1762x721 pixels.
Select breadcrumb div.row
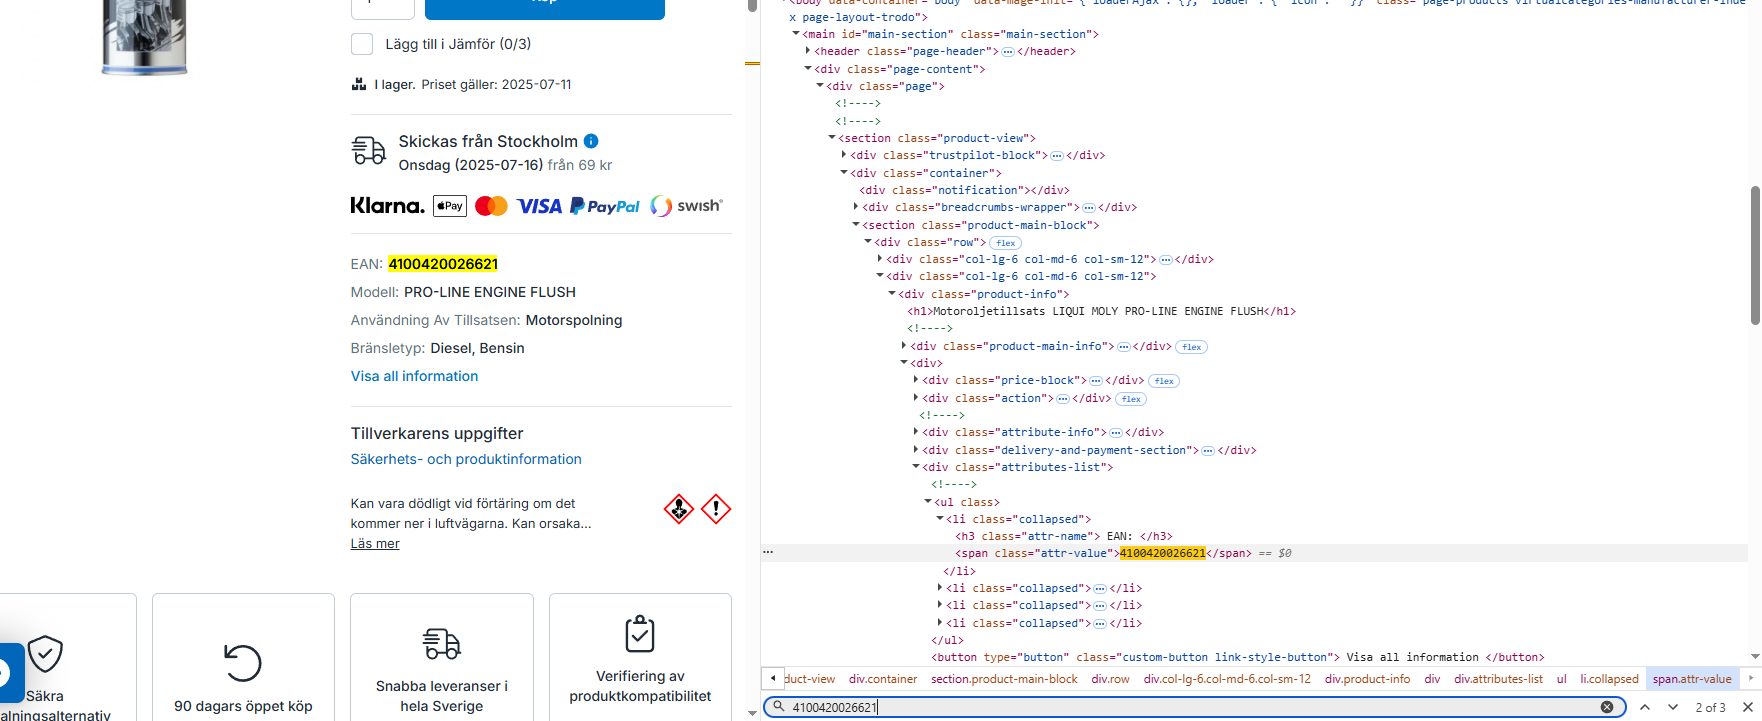coord(1110,679)
